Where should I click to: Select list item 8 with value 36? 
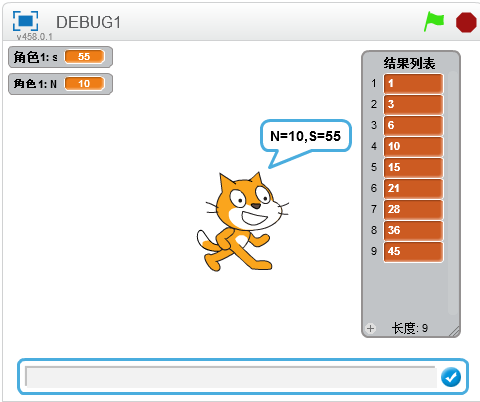click(413, 230)
